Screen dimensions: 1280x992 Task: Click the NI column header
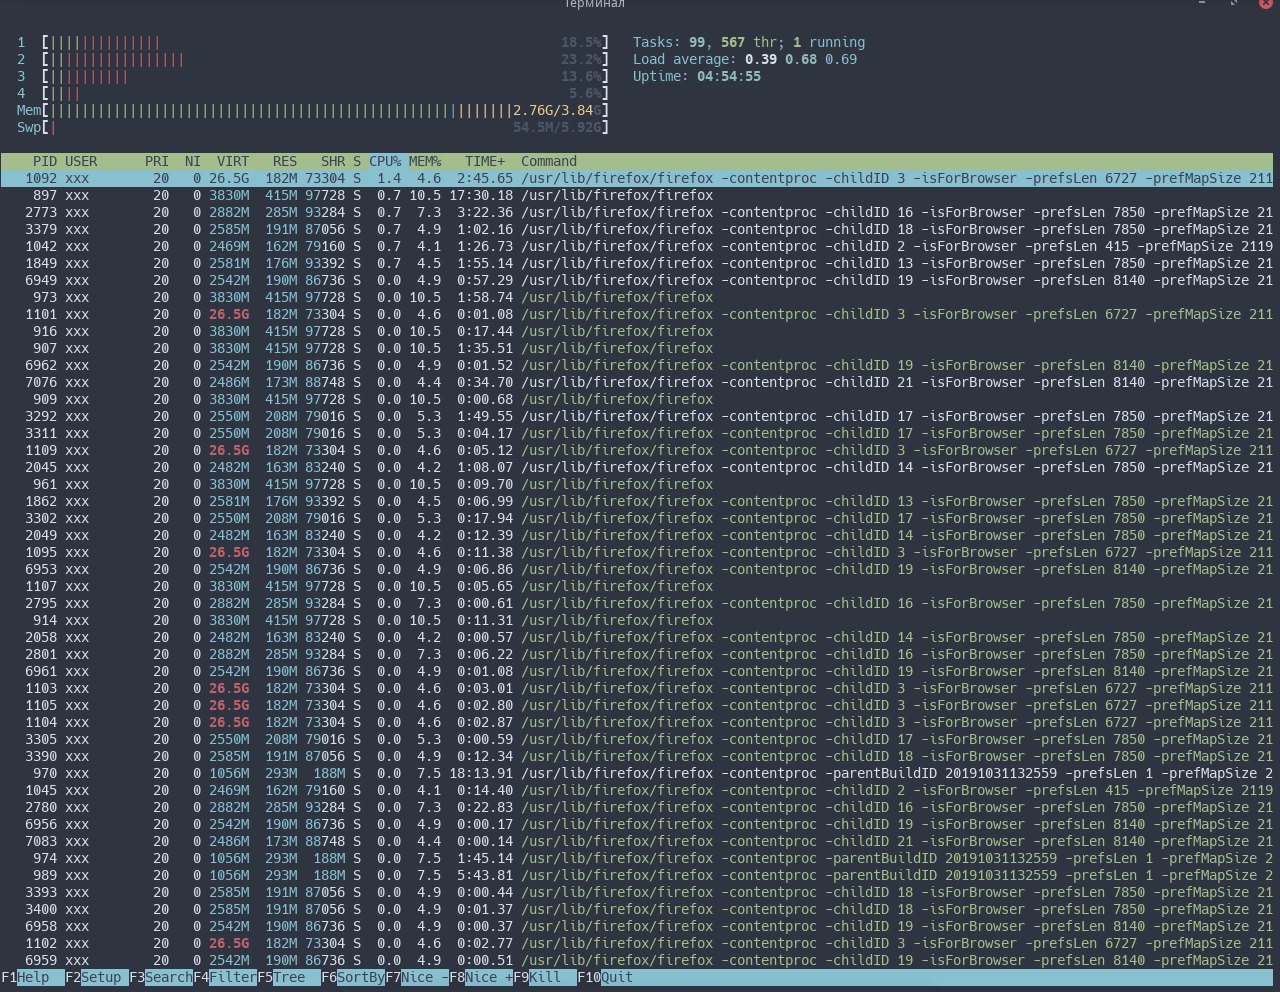[x=193, y=161]
